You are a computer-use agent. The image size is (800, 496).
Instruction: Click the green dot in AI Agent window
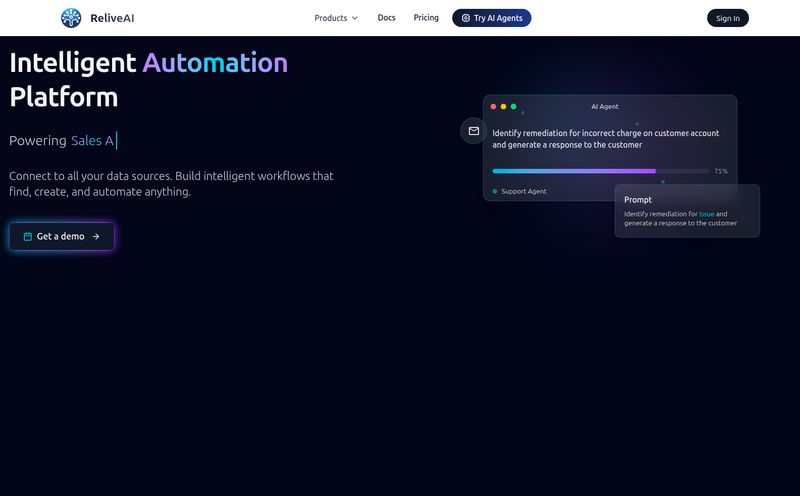(x=514, y=107)
